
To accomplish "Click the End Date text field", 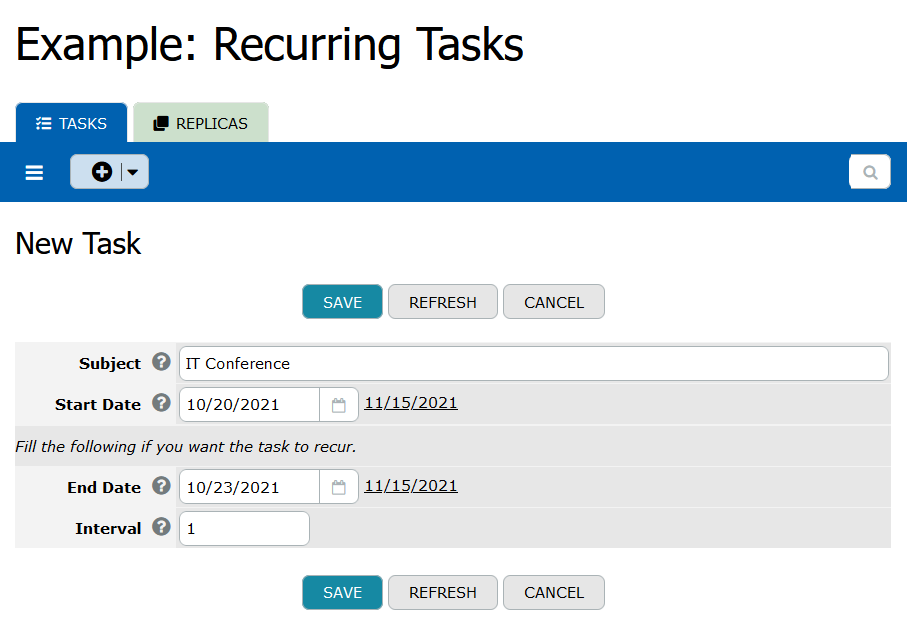I will tap(249, 488).
